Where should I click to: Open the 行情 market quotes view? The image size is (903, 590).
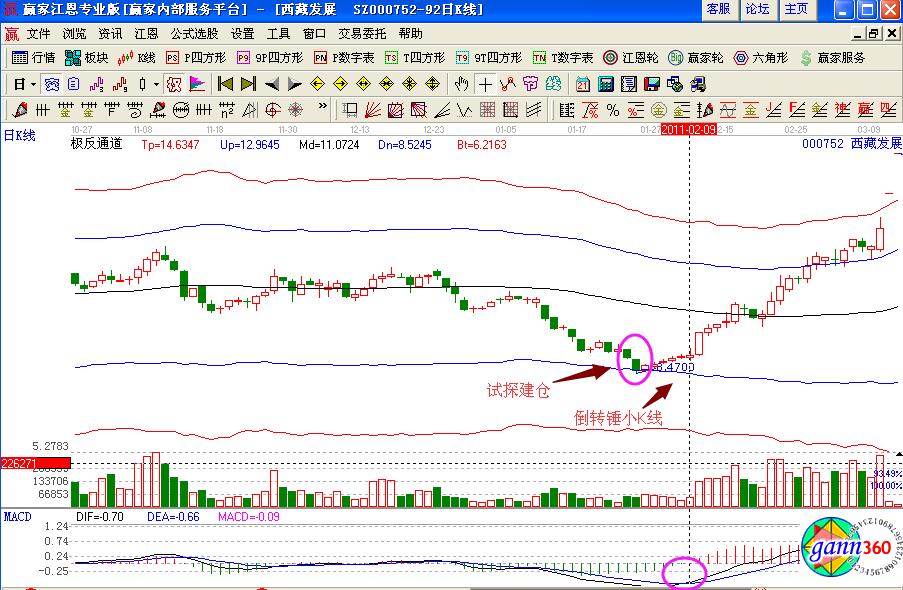33,58
